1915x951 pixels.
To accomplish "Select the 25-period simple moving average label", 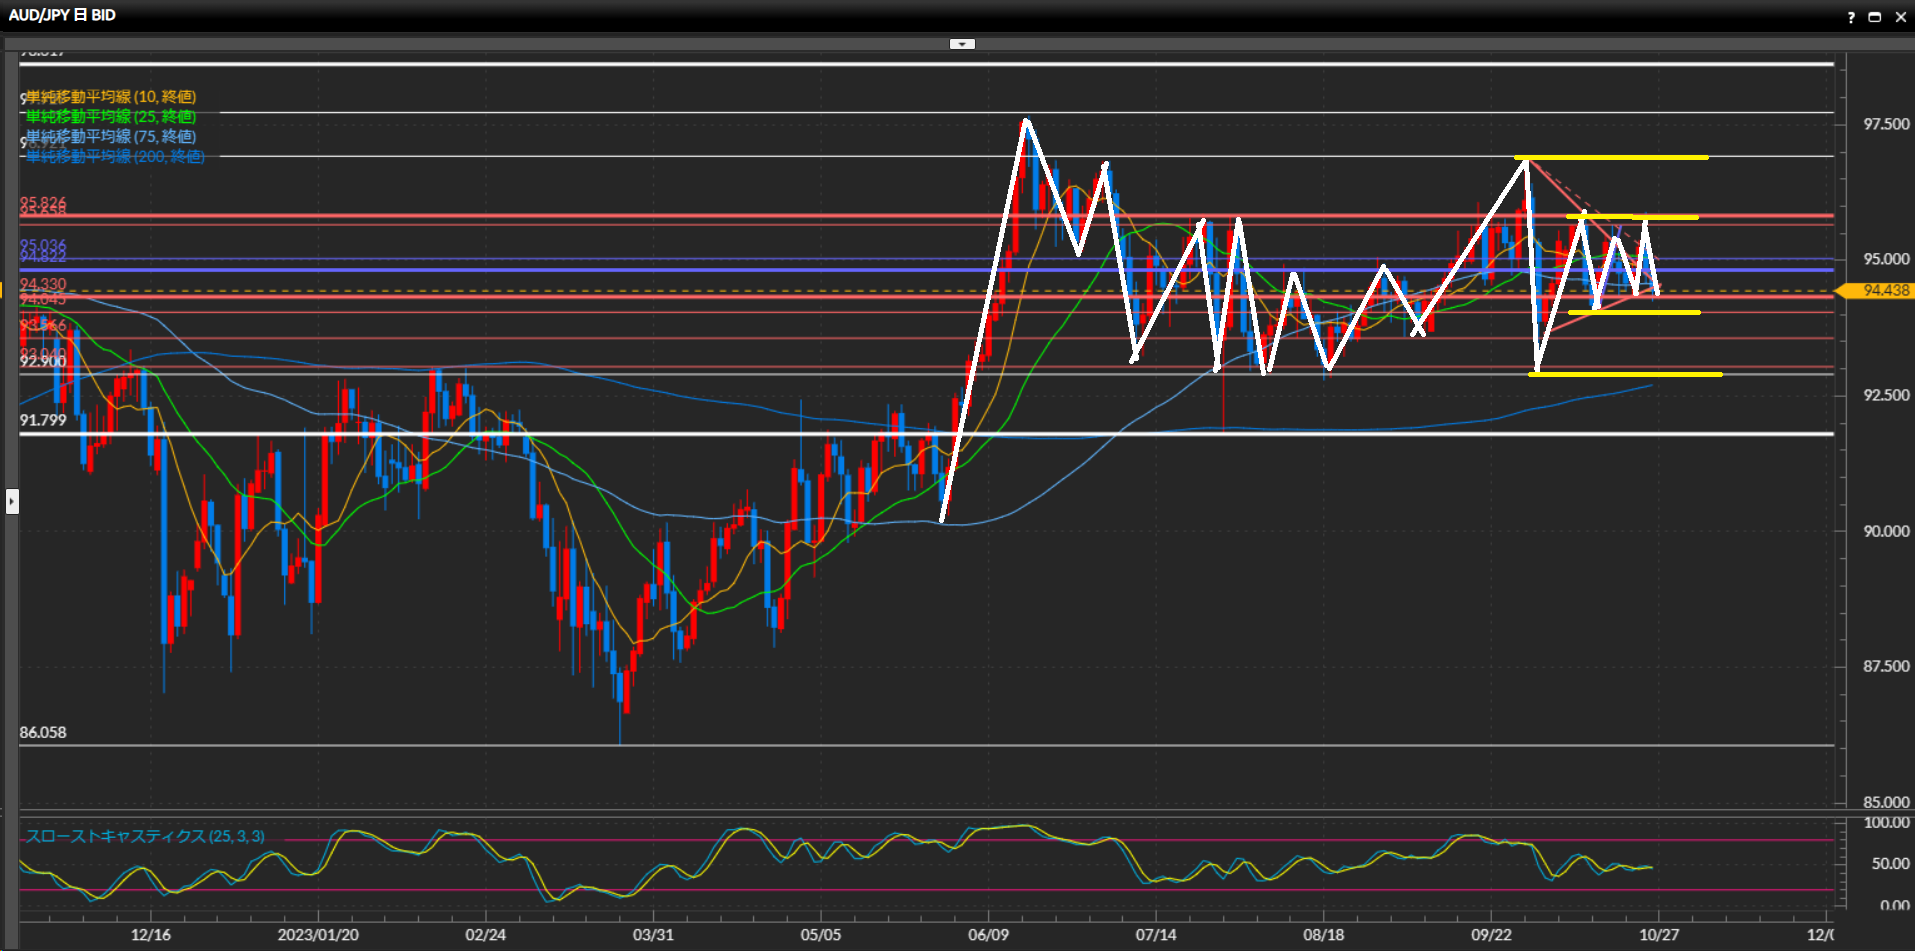I will click(x=111, y=117).
